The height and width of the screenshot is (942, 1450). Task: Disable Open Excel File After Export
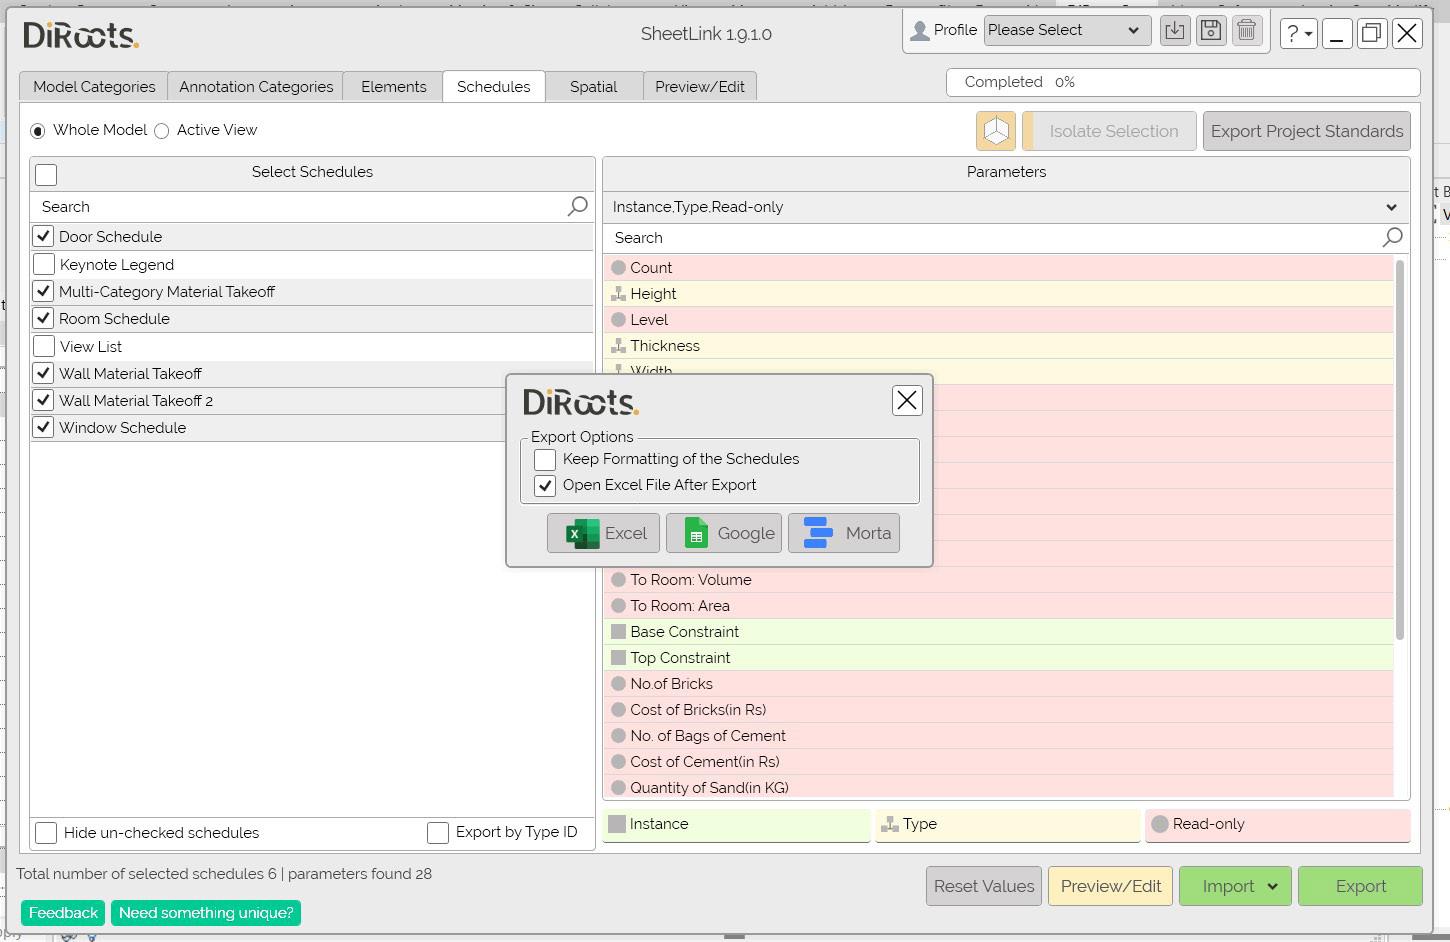545,485
